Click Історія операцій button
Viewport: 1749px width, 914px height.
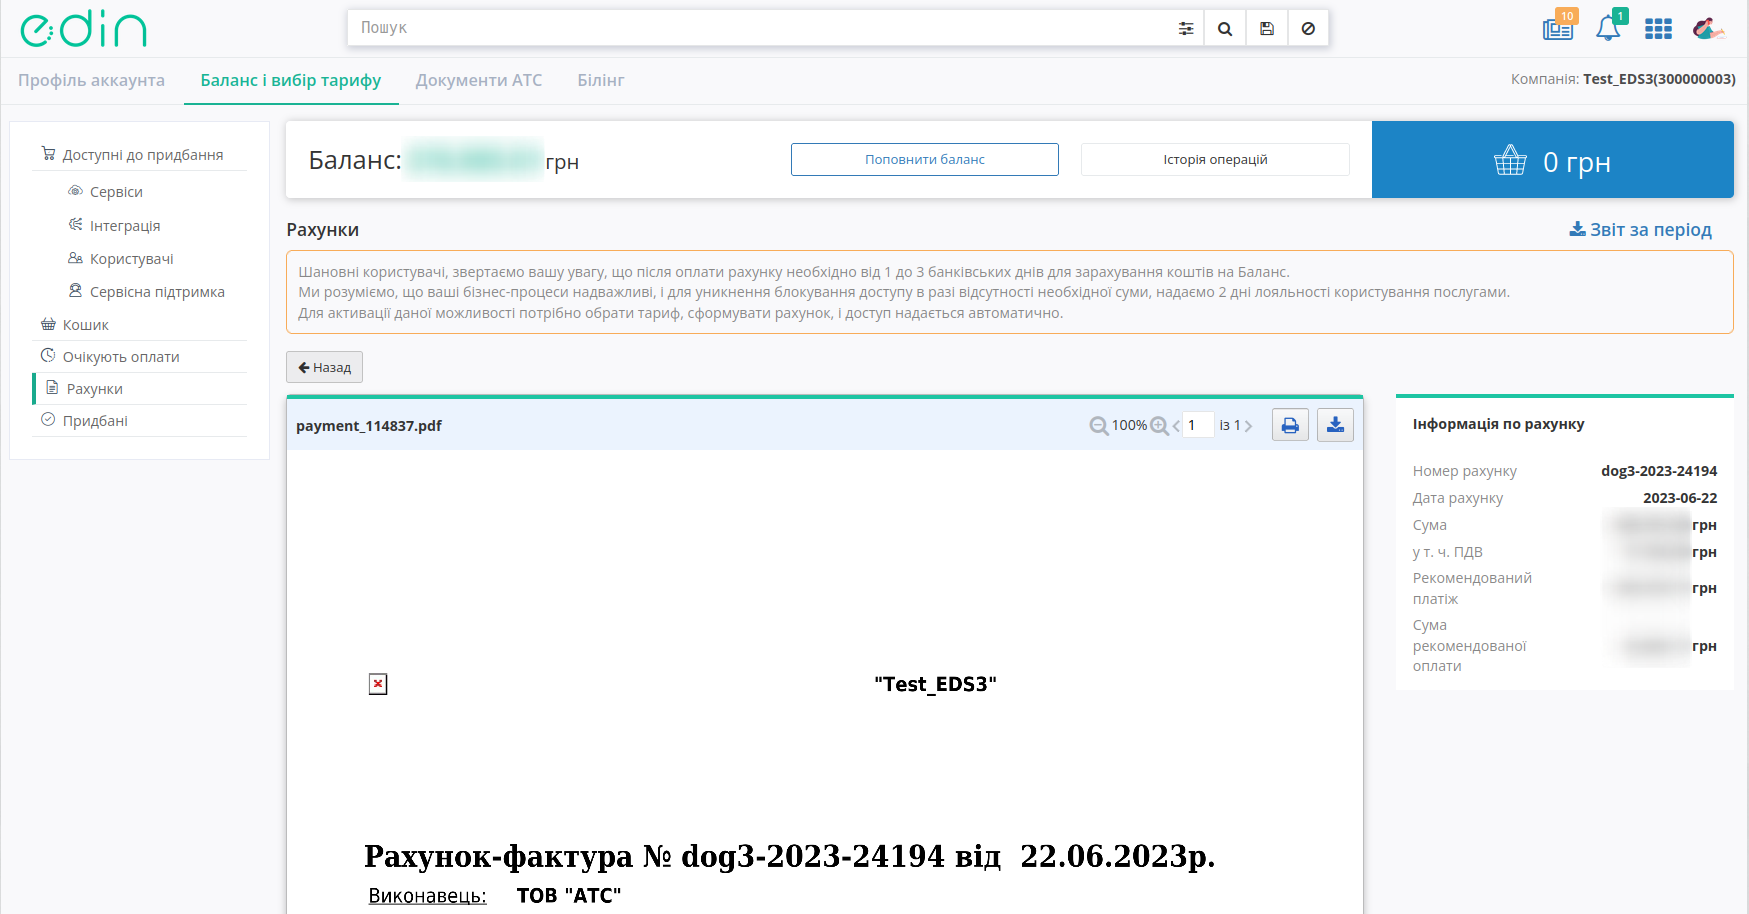pos(1215,160)
